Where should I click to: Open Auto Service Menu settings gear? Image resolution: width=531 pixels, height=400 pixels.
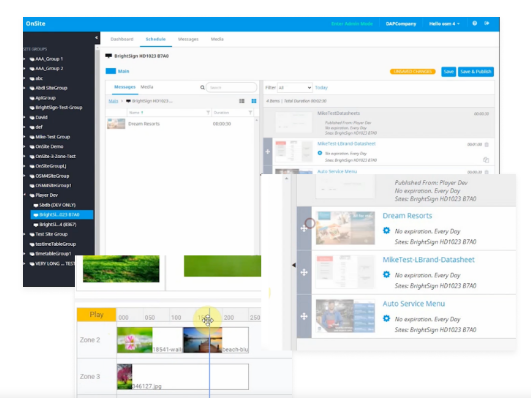pos(386,318)
